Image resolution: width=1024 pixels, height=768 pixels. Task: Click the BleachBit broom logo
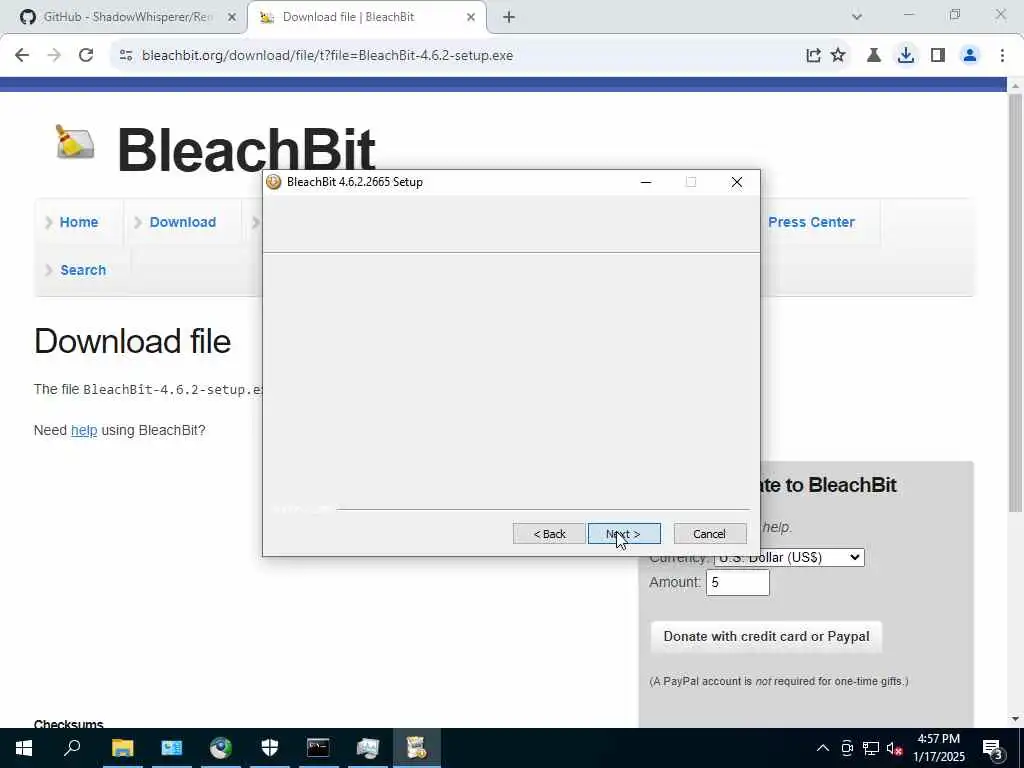(74, 142)
